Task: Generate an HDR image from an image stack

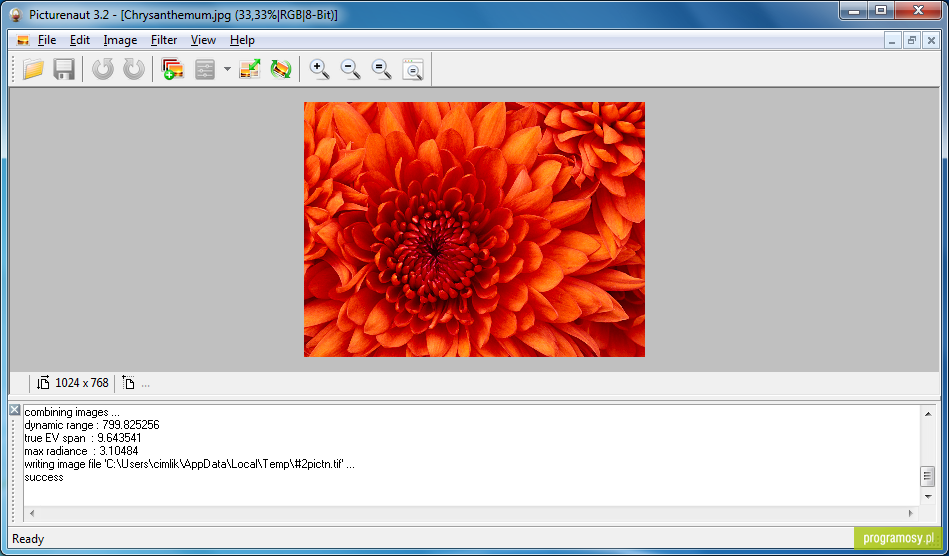Action: click(x=172, y=69)
